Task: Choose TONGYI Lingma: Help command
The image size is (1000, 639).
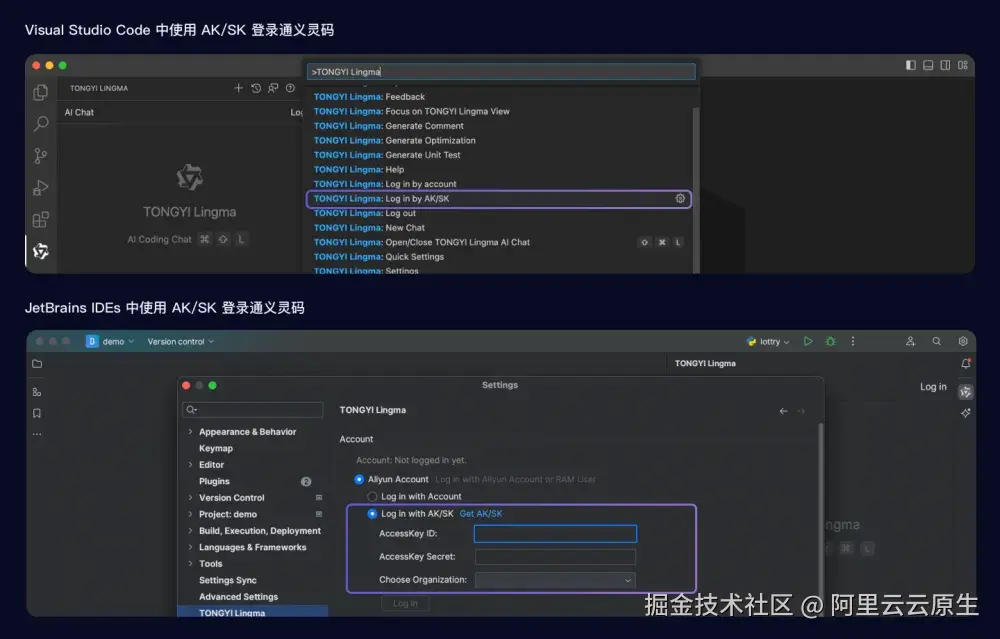Action: point(499,170)
